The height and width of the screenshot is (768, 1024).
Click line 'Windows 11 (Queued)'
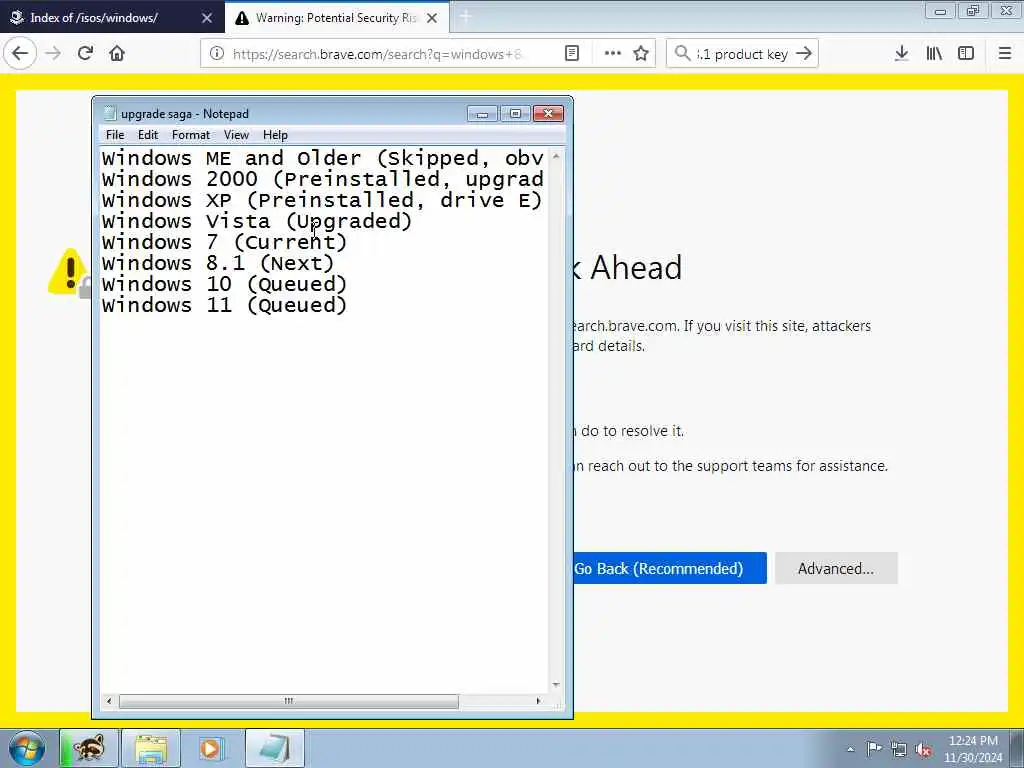(224, 305)
